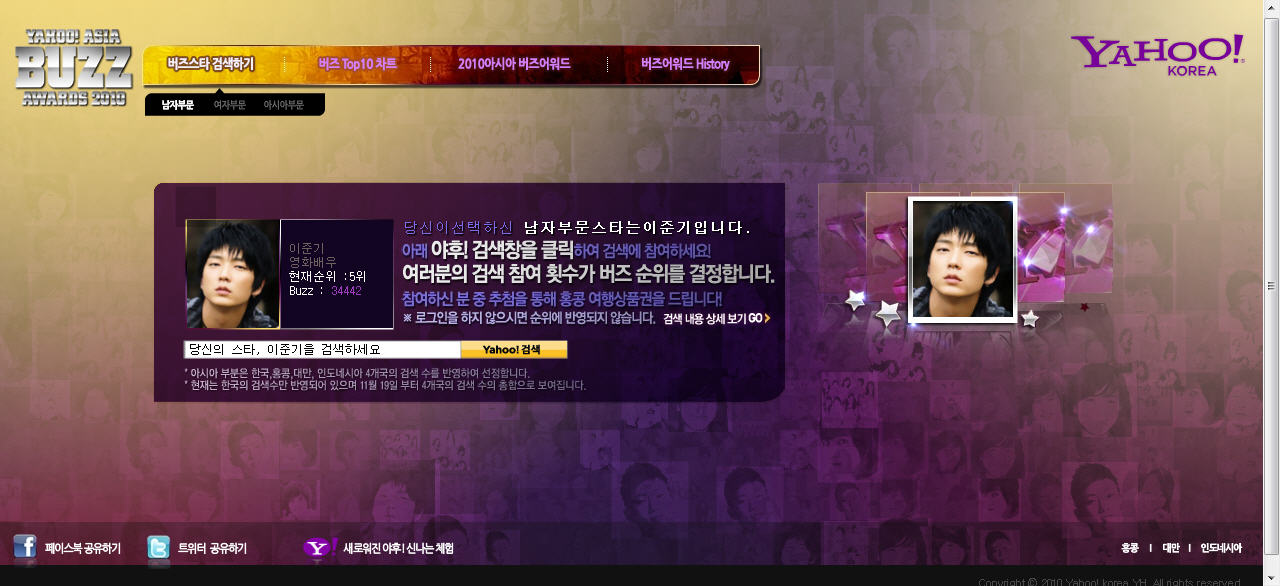The image size is (1280, 586).
Task: Click the vertical scrollbar down arrow
Action: click(1272, 577)
